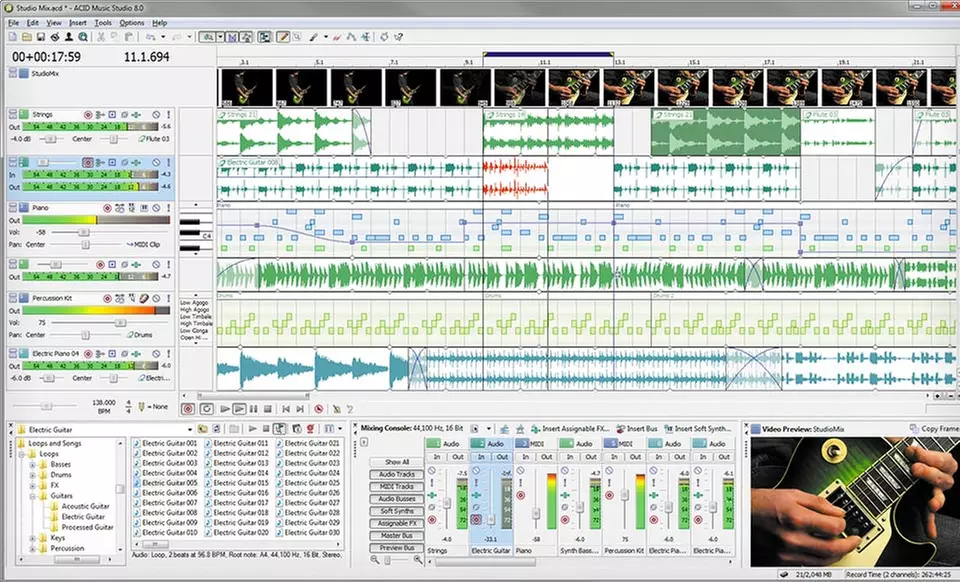Collapse the Guitars folder in tree

pyautogui.click(x=32, y=496)
